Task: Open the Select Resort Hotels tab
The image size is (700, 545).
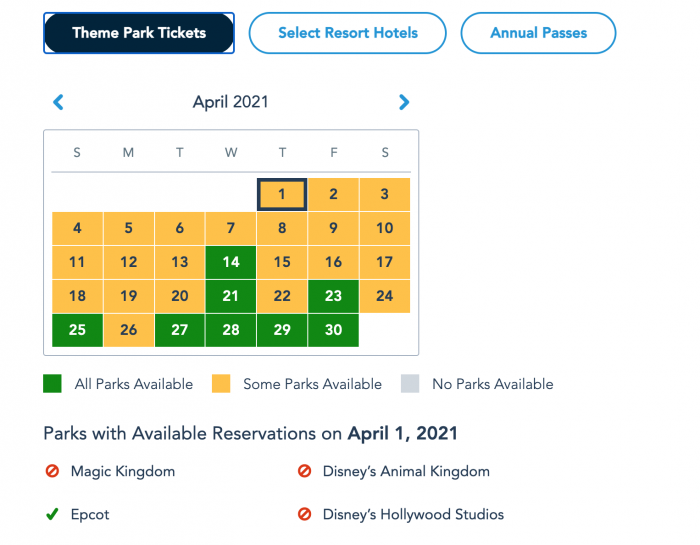Action: pos(347,33)
